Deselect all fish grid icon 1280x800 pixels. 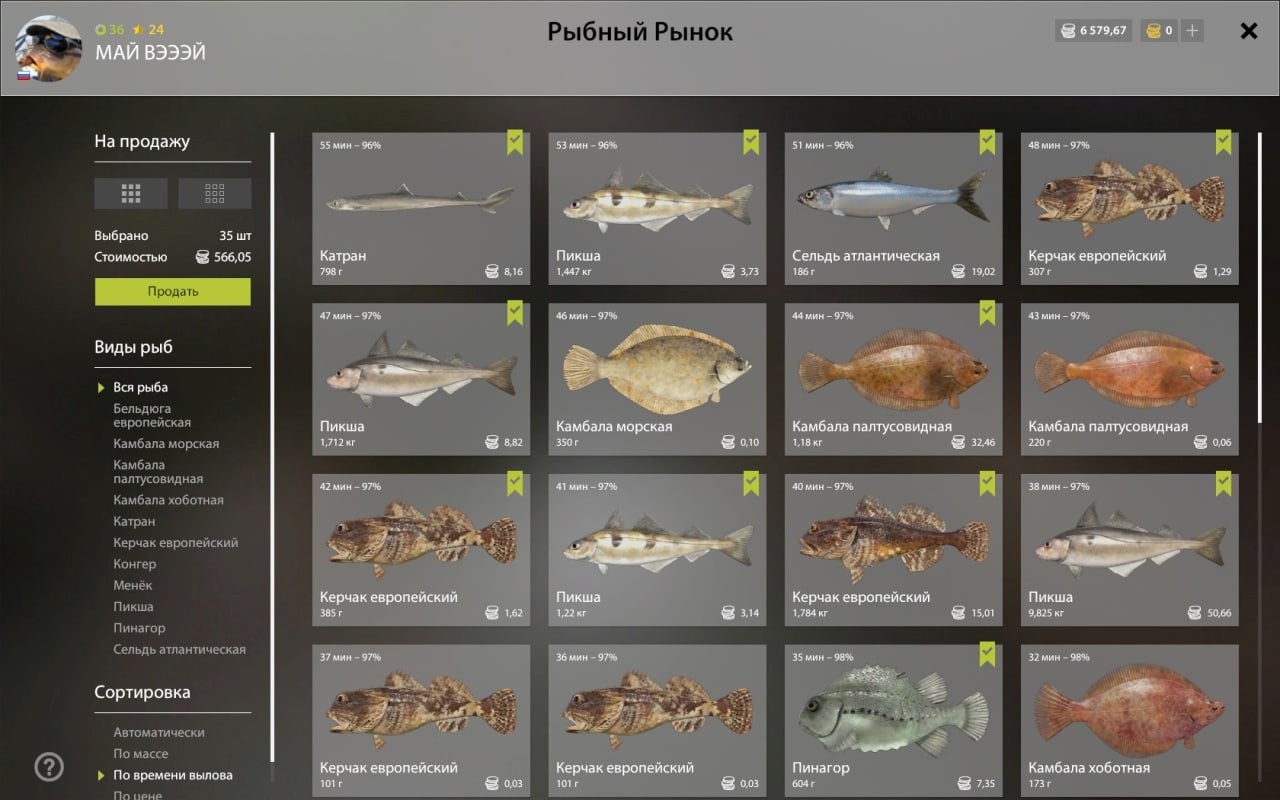pos(214,194)
